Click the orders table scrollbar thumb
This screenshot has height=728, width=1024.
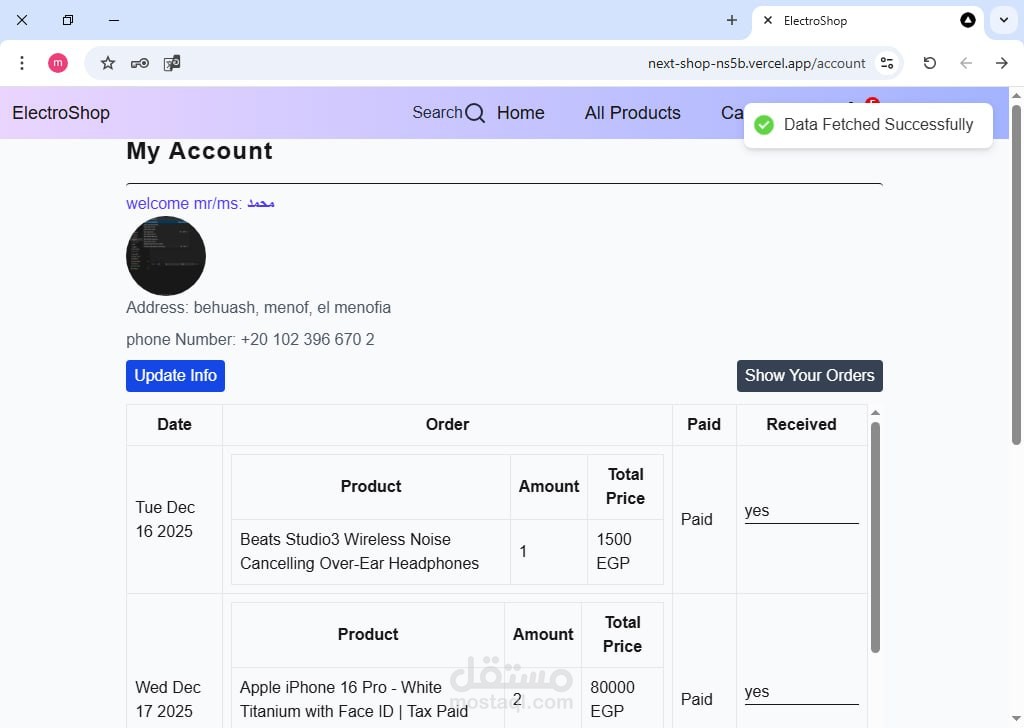point(875,537)
